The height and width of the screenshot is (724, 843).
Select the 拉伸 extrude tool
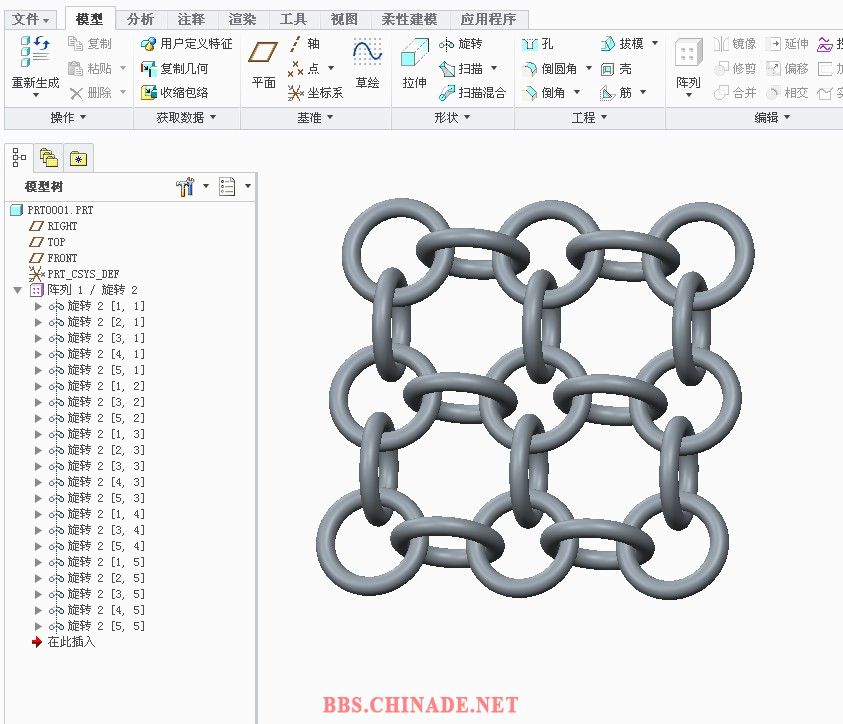415,64
